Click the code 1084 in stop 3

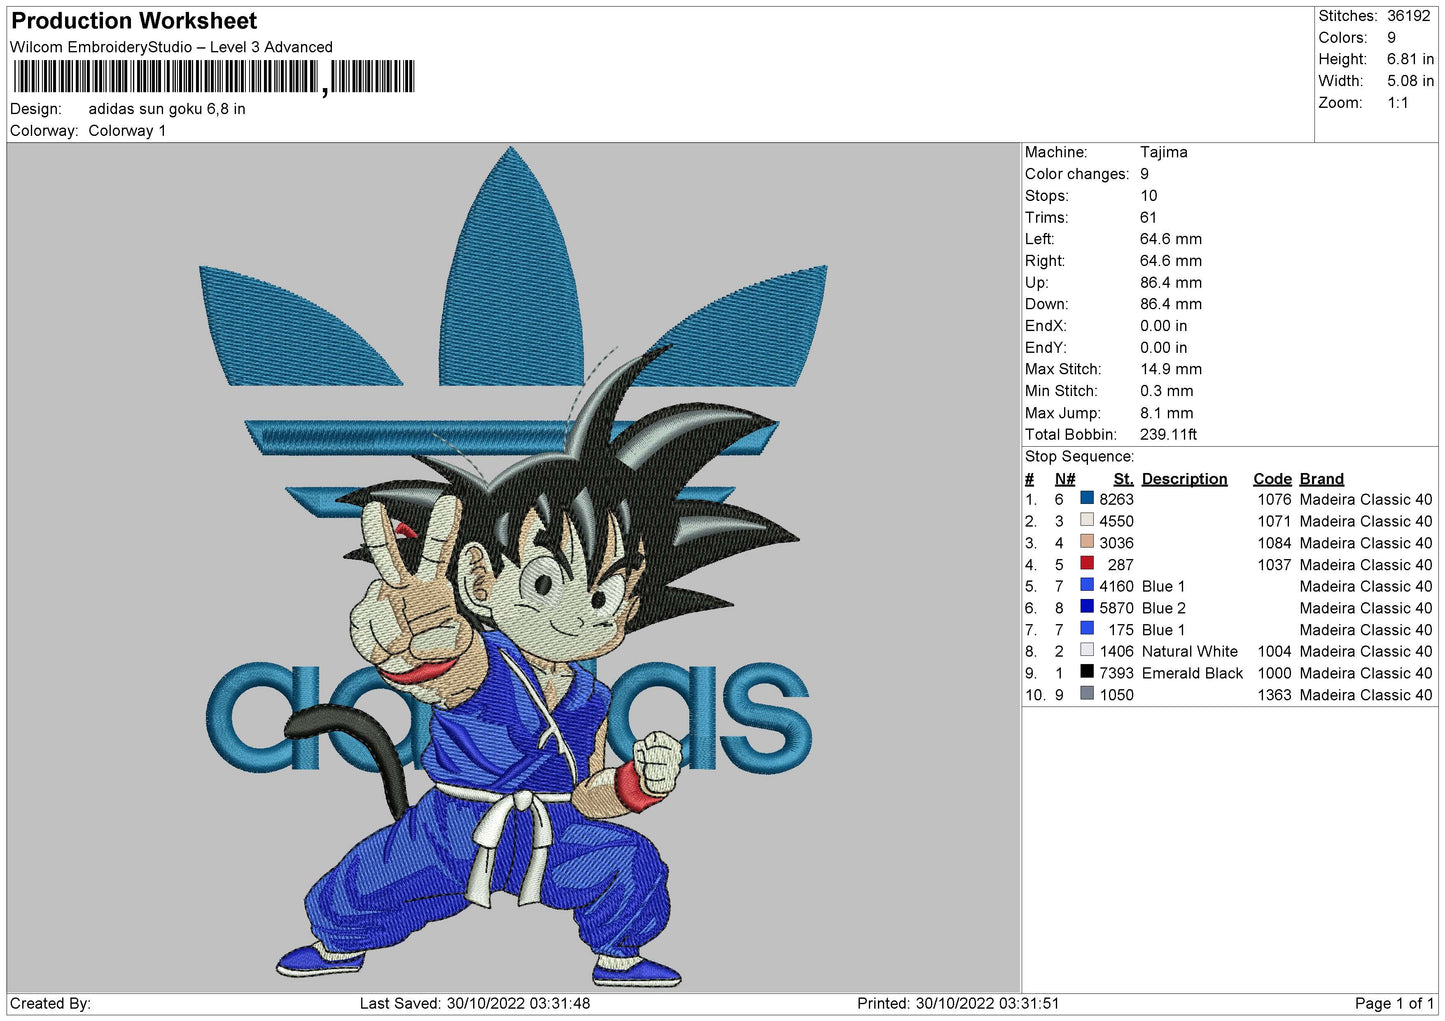pyautogui.click(x=1275, y=543)
